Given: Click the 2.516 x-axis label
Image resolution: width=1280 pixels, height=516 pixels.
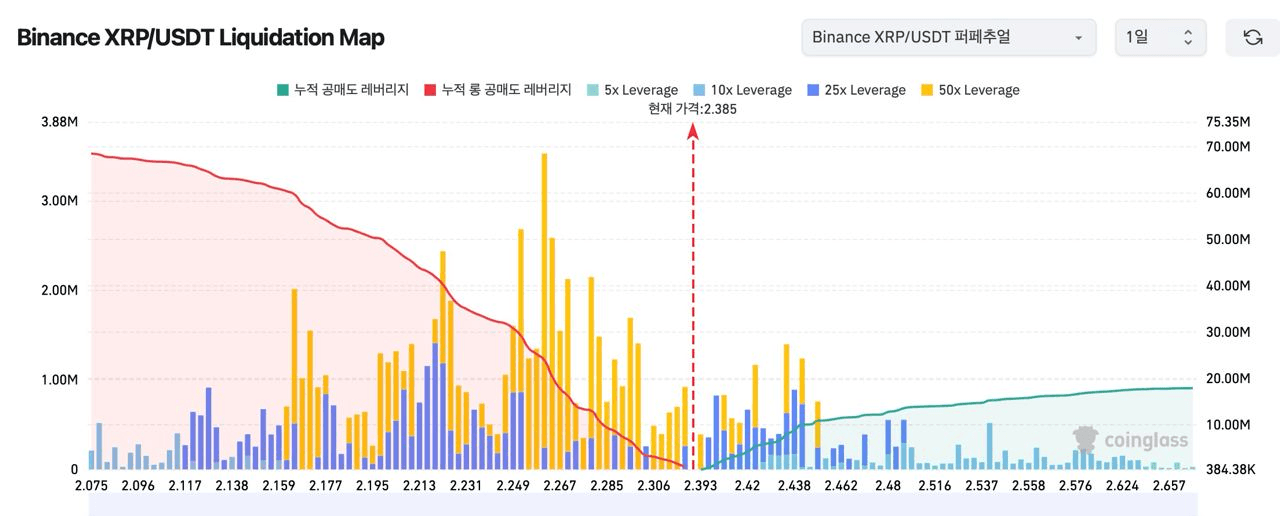Looking at the screenshot, I should click(x=935, y=486).
